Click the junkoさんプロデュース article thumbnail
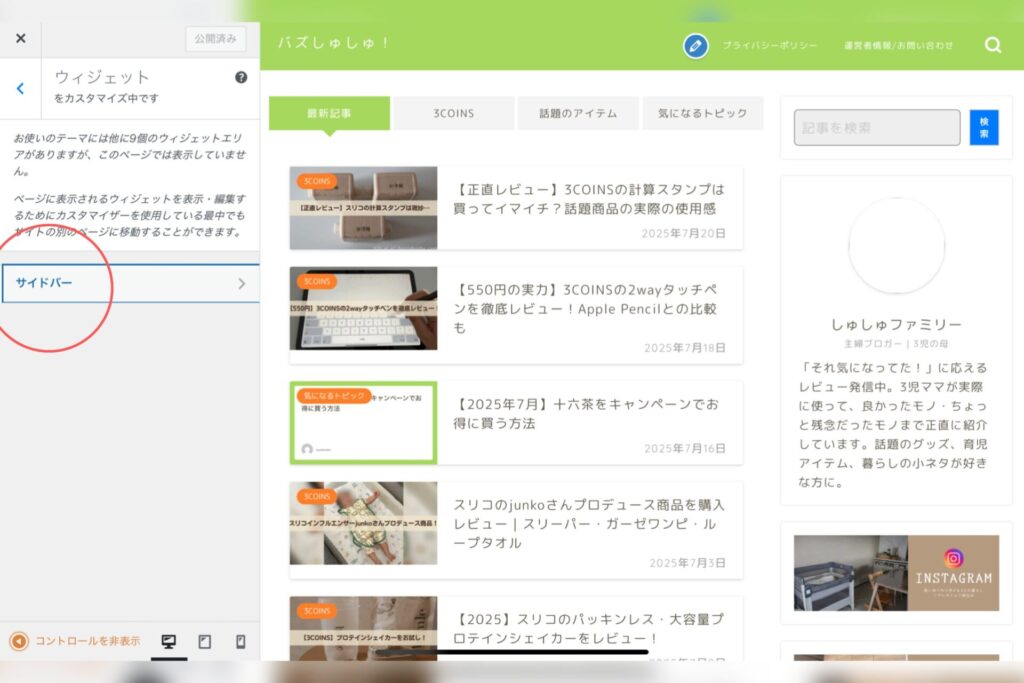The width and height of the screenshot is (1024, 683). [363, 523]
